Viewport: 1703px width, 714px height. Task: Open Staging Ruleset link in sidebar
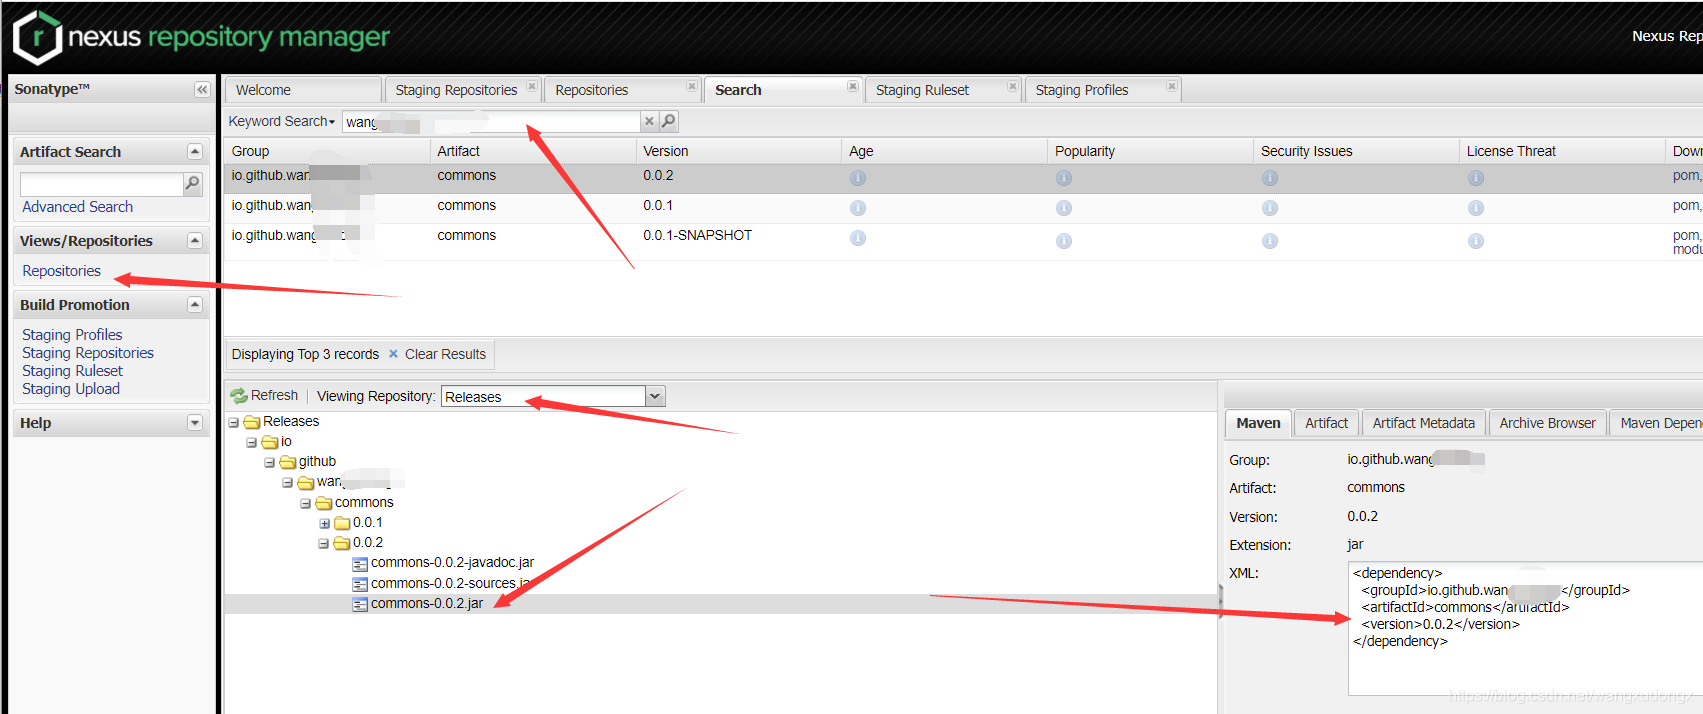[x=73, y=371]
